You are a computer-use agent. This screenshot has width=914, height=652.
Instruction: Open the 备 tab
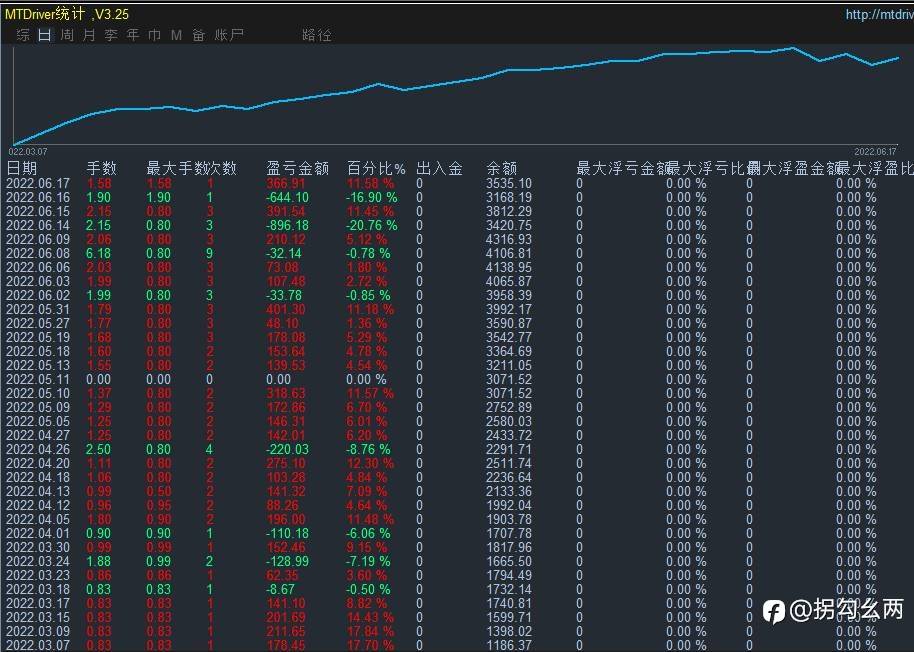point(199,35)
